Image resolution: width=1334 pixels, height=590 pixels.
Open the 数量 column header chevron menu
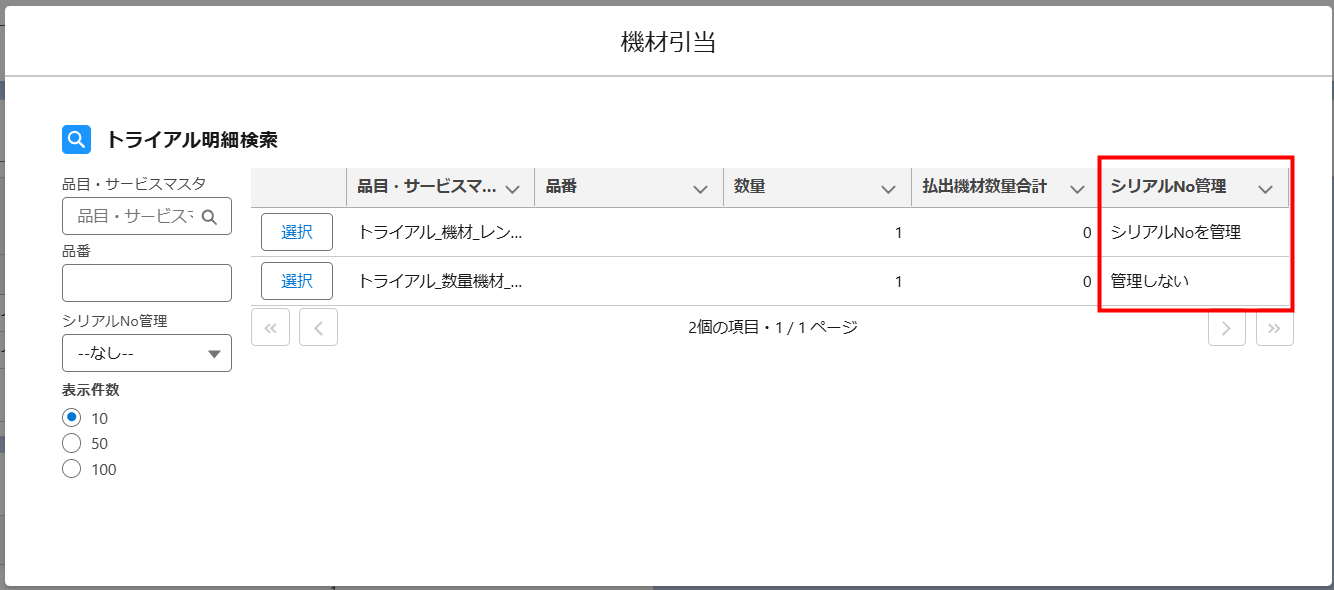888,188
